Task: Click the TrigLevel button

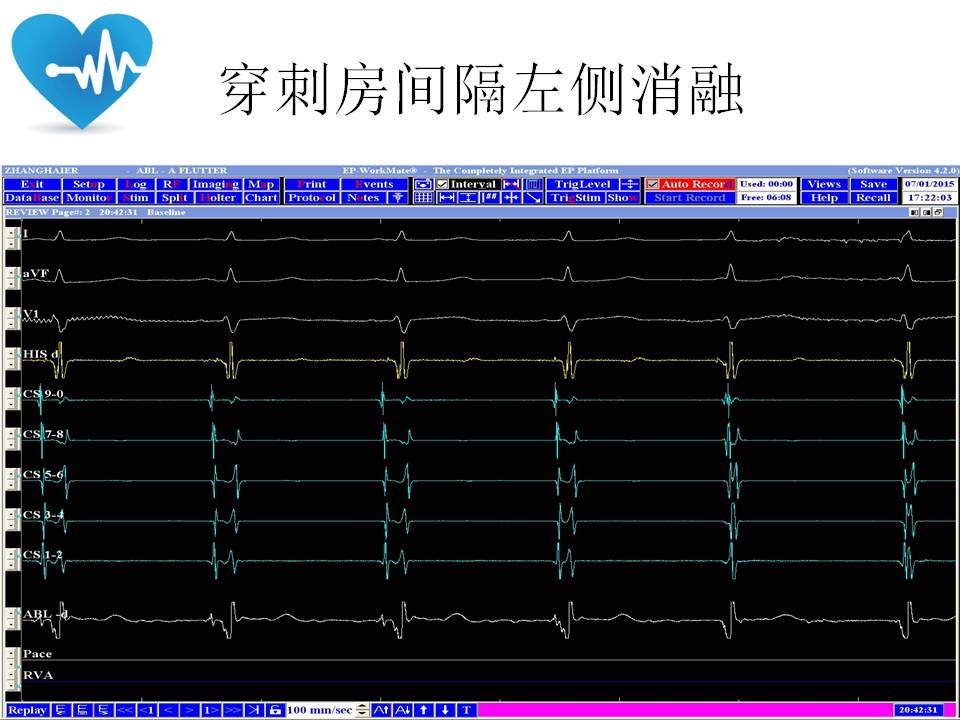Action: [582, 184]
